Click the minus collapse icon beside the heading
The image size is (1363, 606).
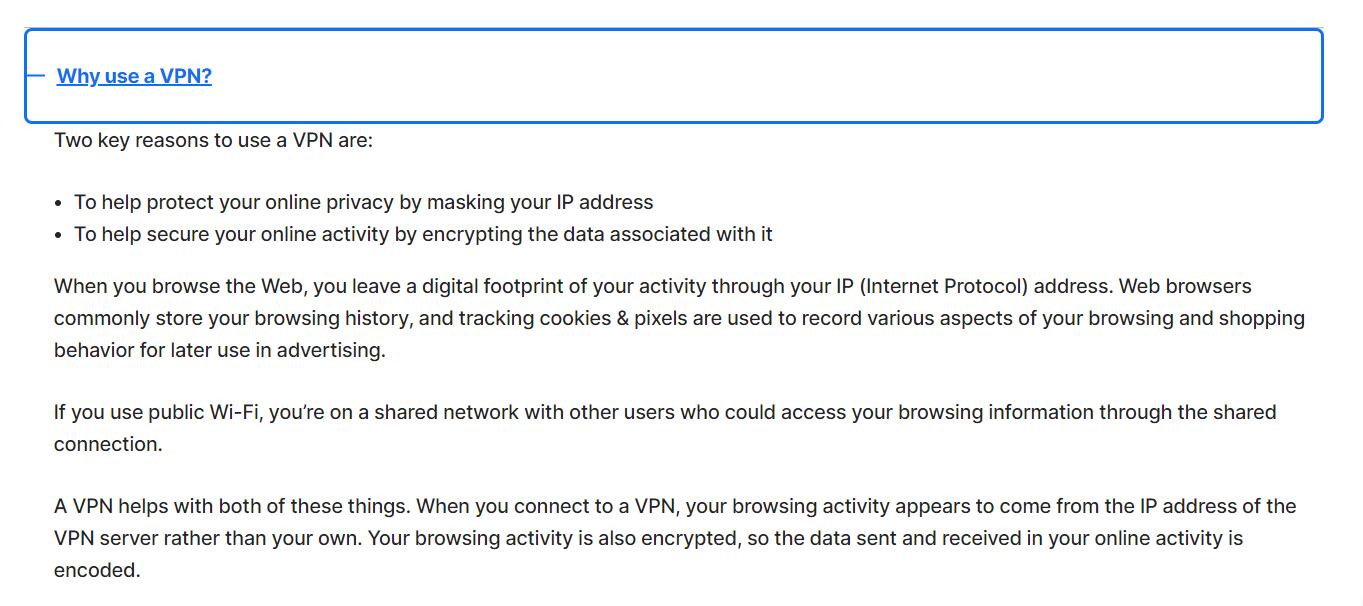(x=35, y=75)
